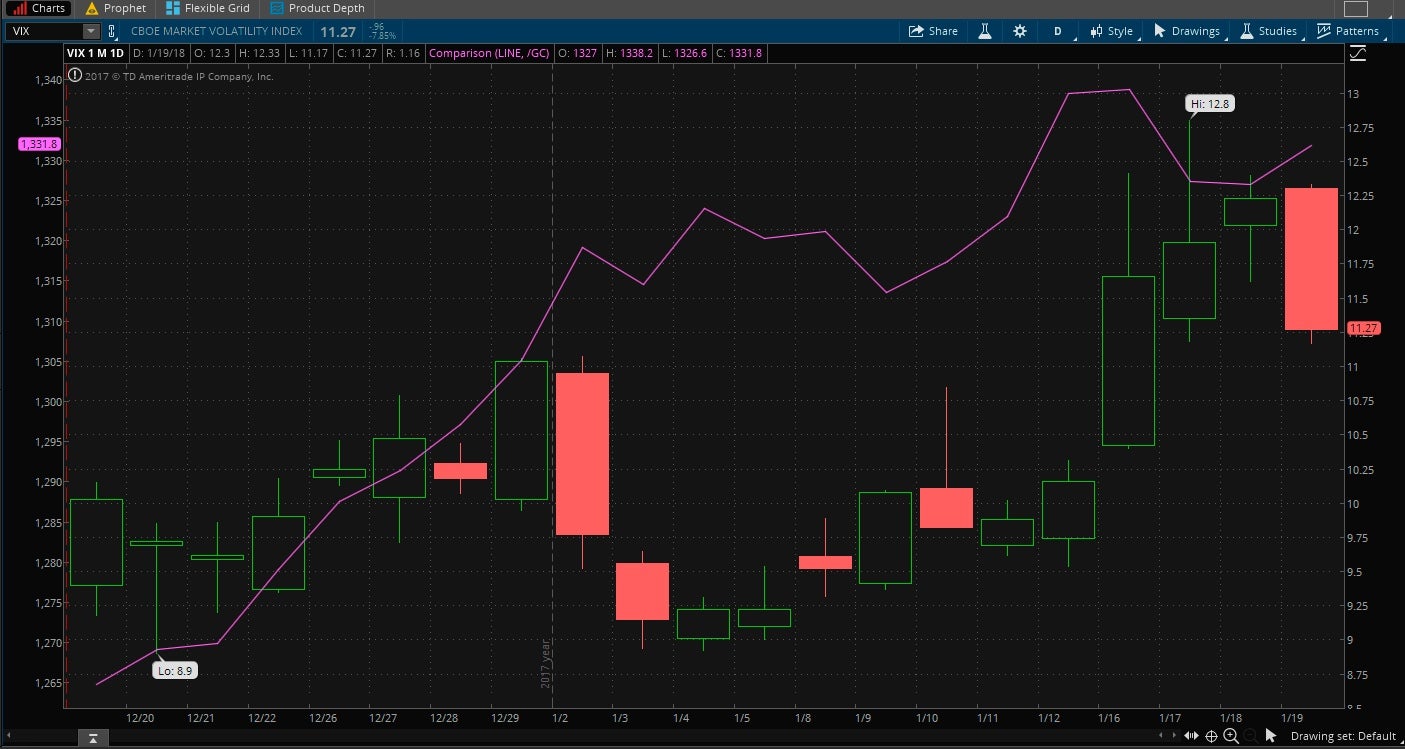1405x749 pixels.
Task: Click the zoom in magnifier icon
Action: [x=1231, y=736]
